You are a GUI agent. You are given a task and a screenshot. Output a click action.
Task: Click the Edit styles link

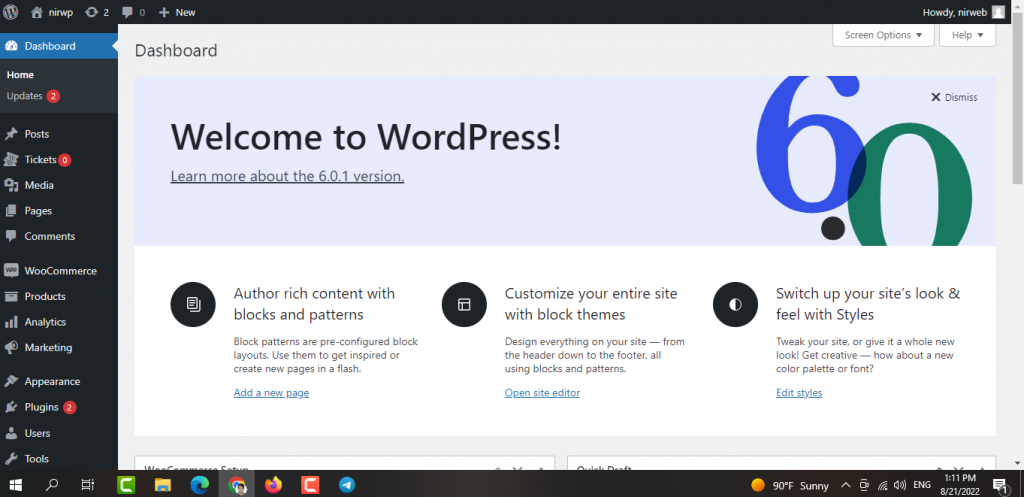coord(799,393)
